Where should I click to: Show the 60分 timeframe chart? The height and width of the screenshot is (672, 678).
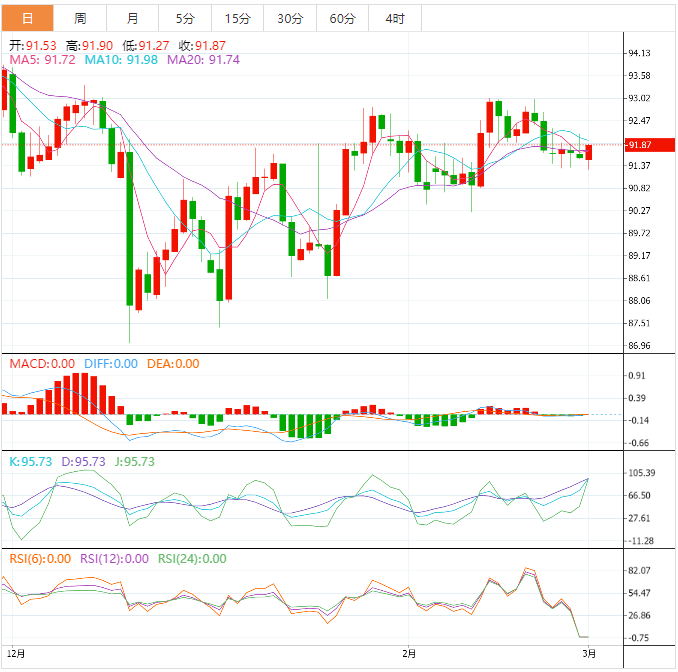click(x=342, y=18)
